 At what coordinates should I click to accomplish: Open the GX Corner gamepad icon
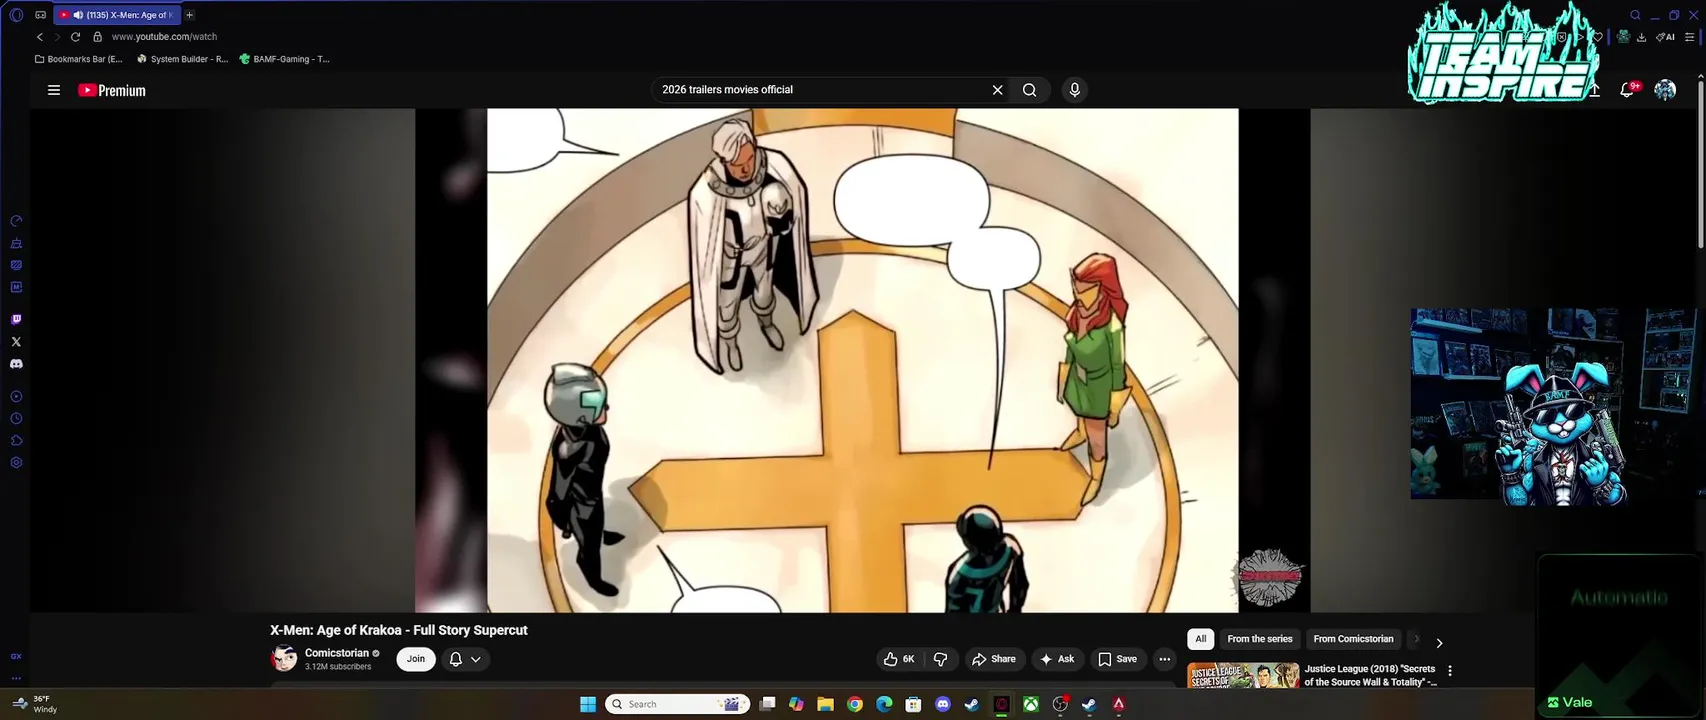pos(40,15)
